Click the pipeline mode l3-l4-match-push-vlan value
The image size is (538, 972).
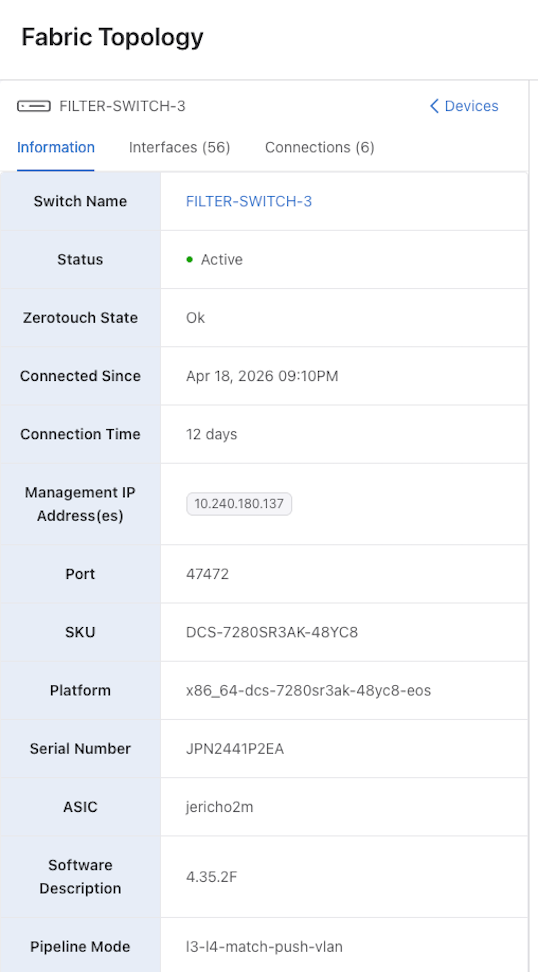click(x=264, y=947)
